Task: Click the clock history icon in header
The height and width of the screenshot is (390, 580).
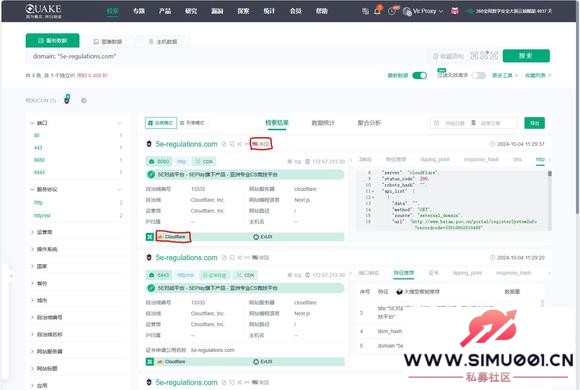Action: [x=392, y=11]
